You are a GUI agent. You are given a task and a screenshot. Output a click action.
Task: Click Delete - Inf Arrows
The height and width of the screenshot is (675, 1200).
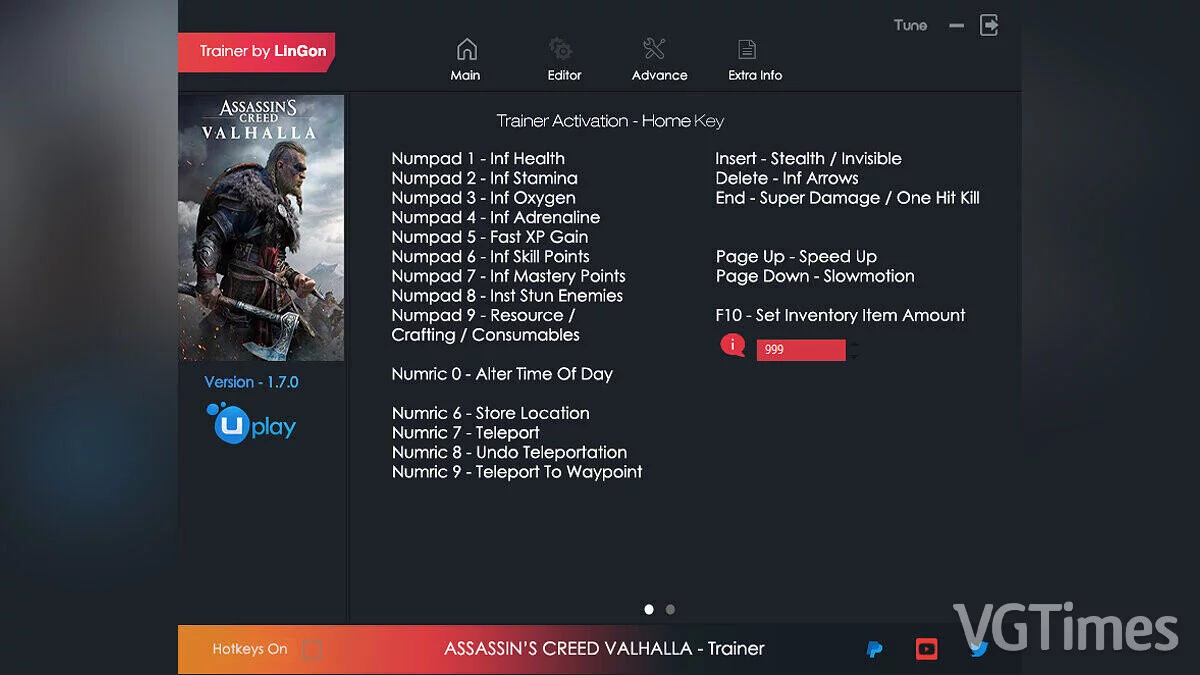pyautogui.click(x=786, y=178)
